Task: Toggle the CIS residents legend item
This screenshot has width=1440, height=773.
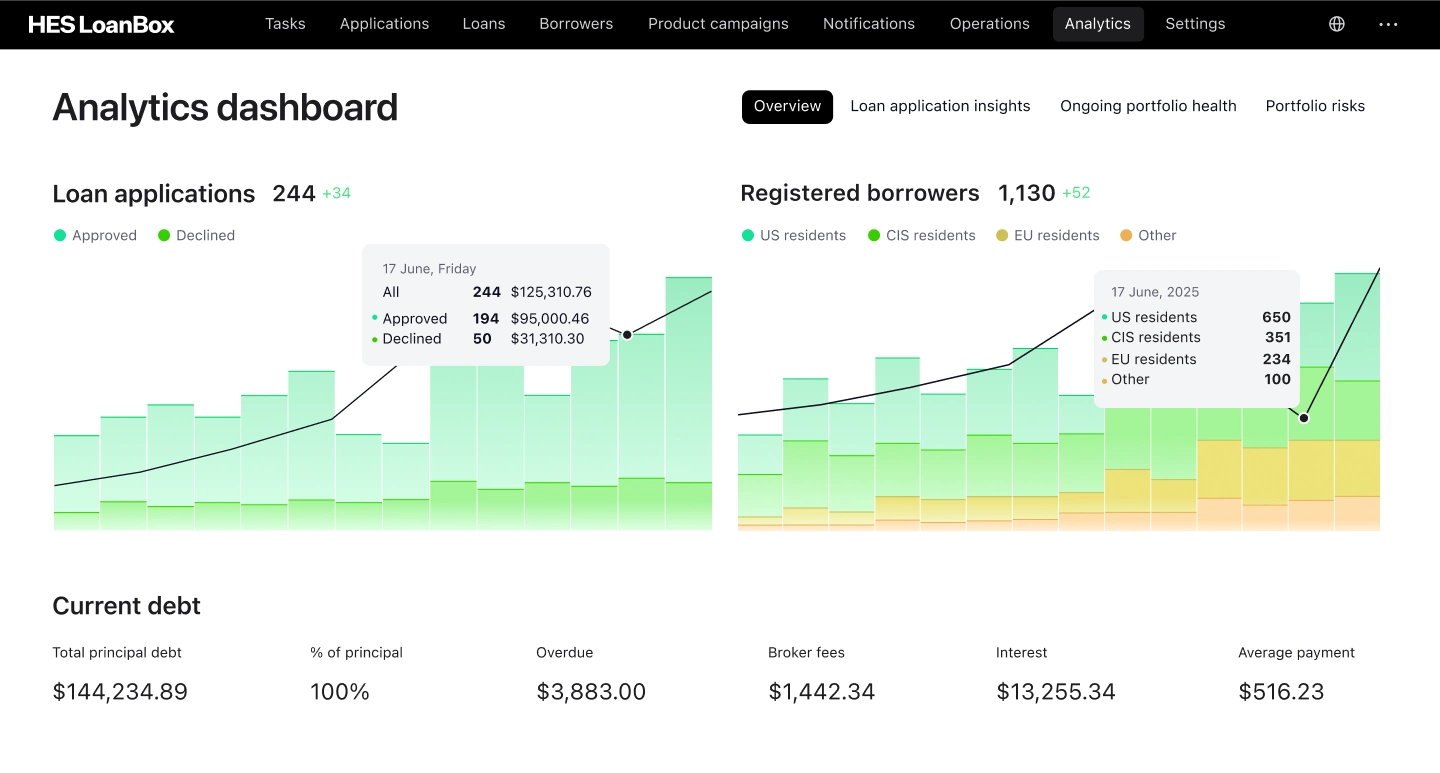Action: (921, 235)
